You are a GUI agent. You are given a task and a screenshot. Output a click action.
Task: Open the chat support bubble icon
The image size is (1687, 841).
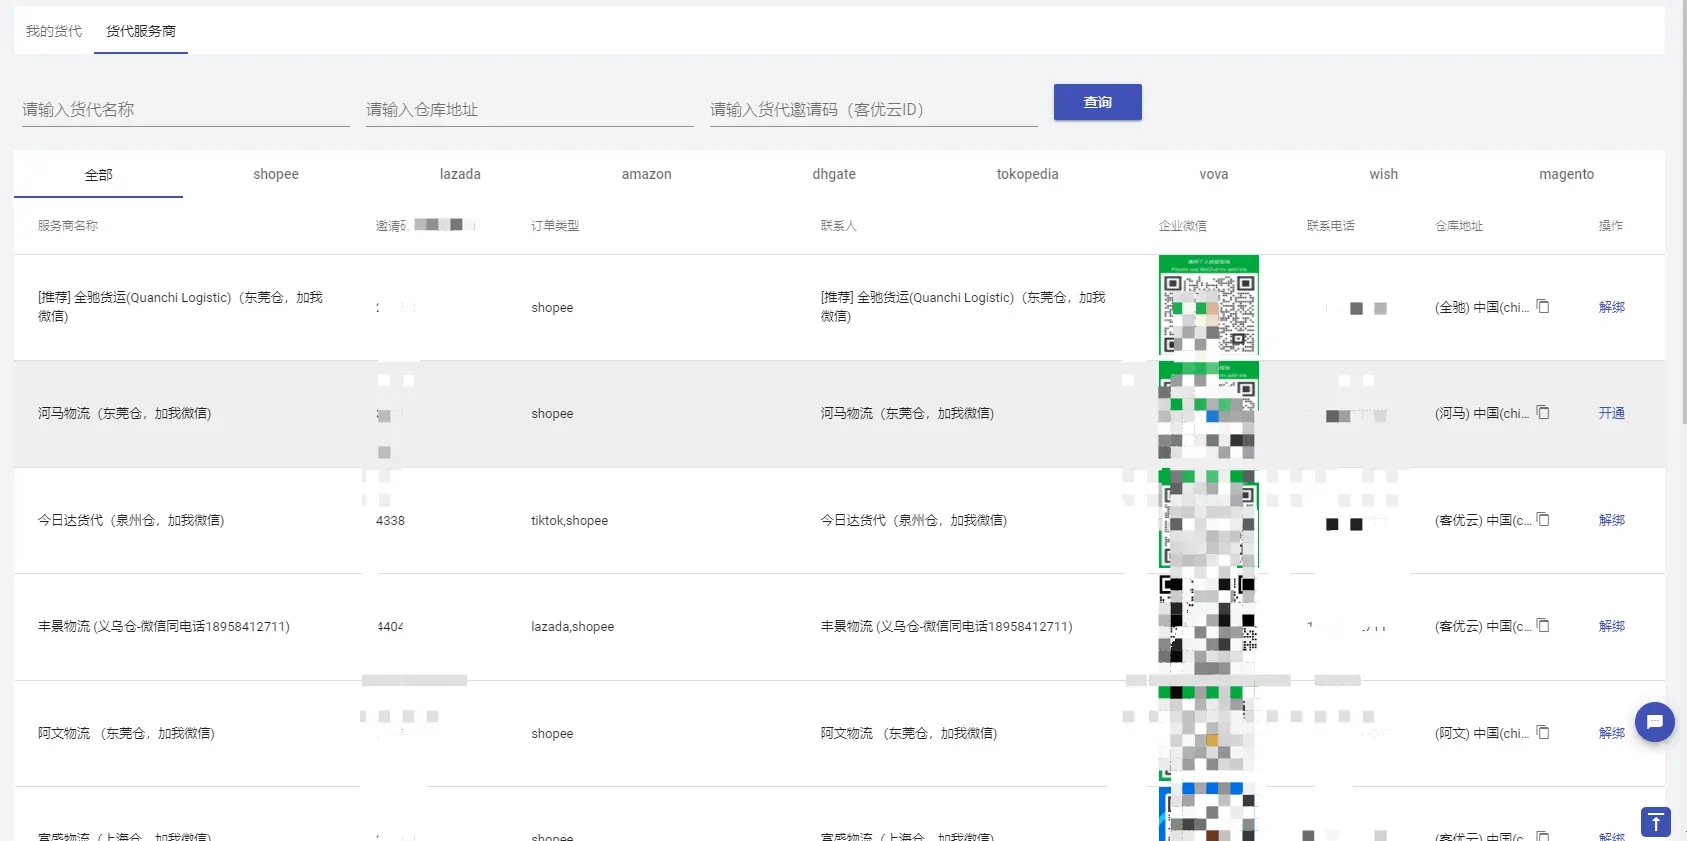pos(1654,721)
